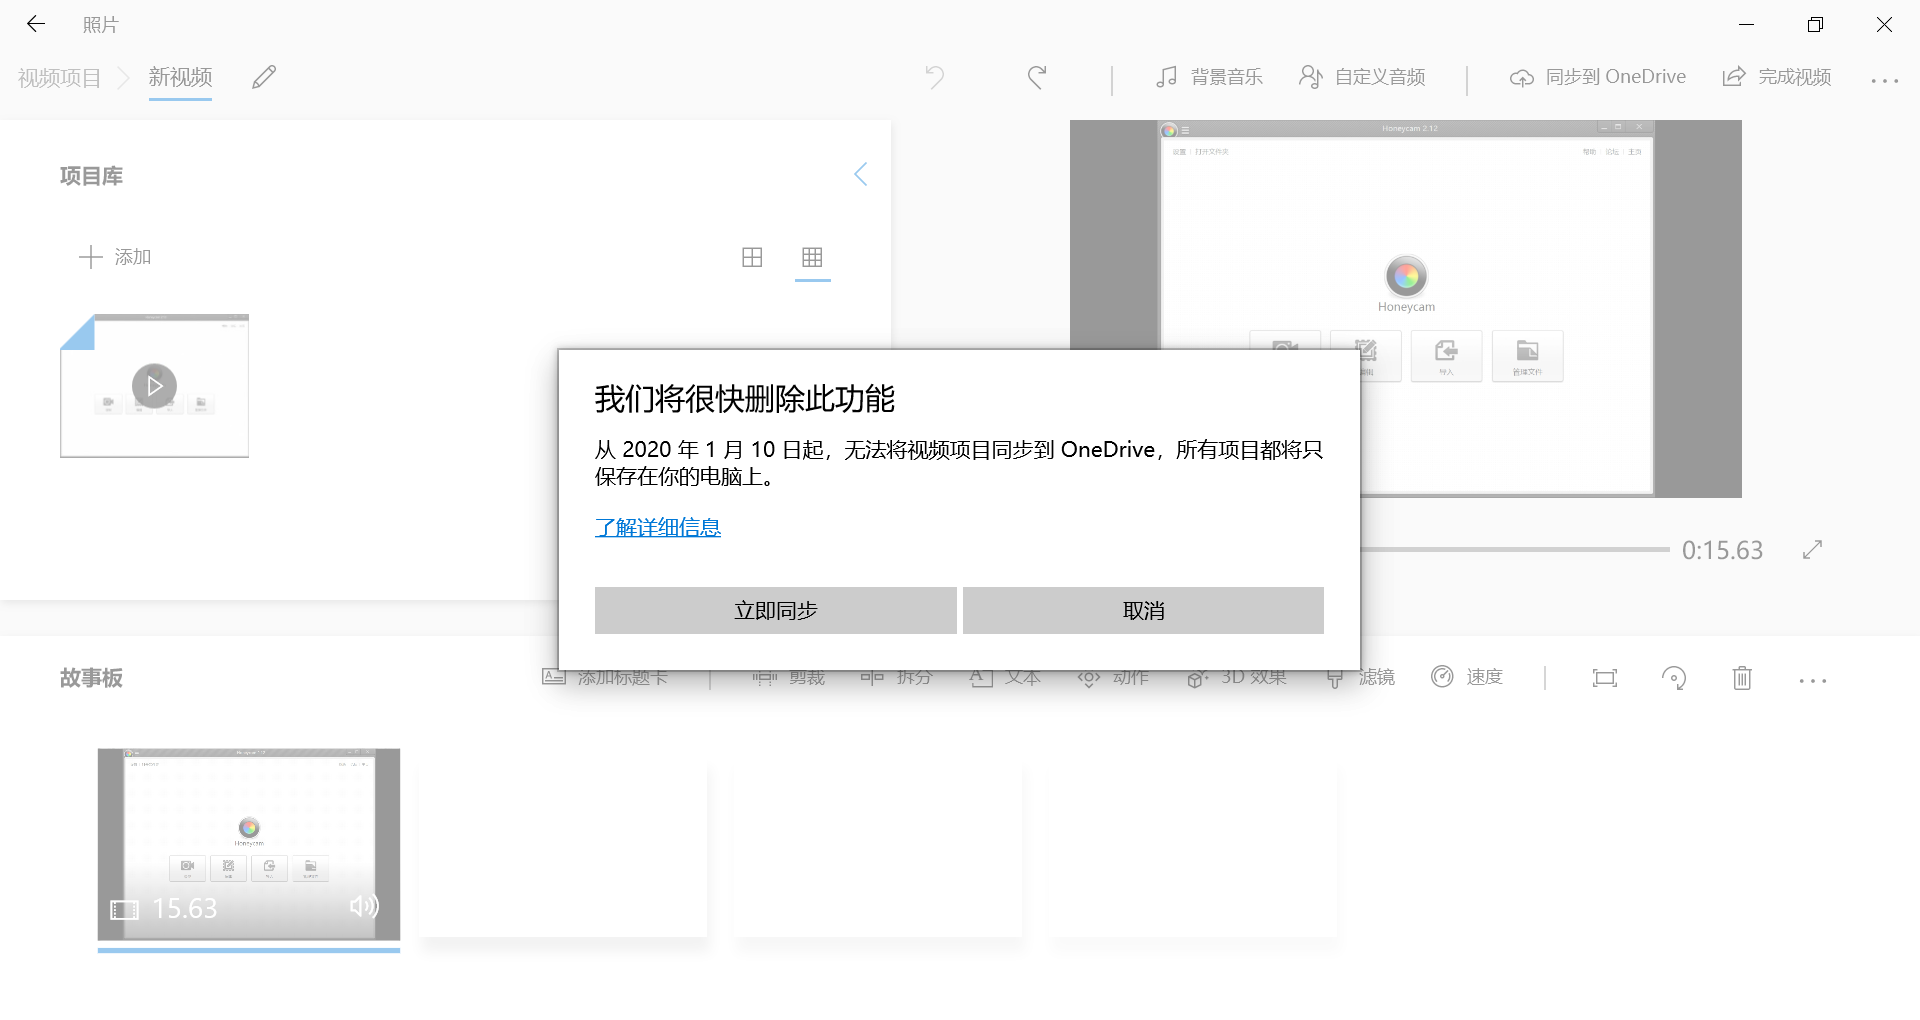
Task: Click the back arrow to Photos
Action: pos(36,24)
